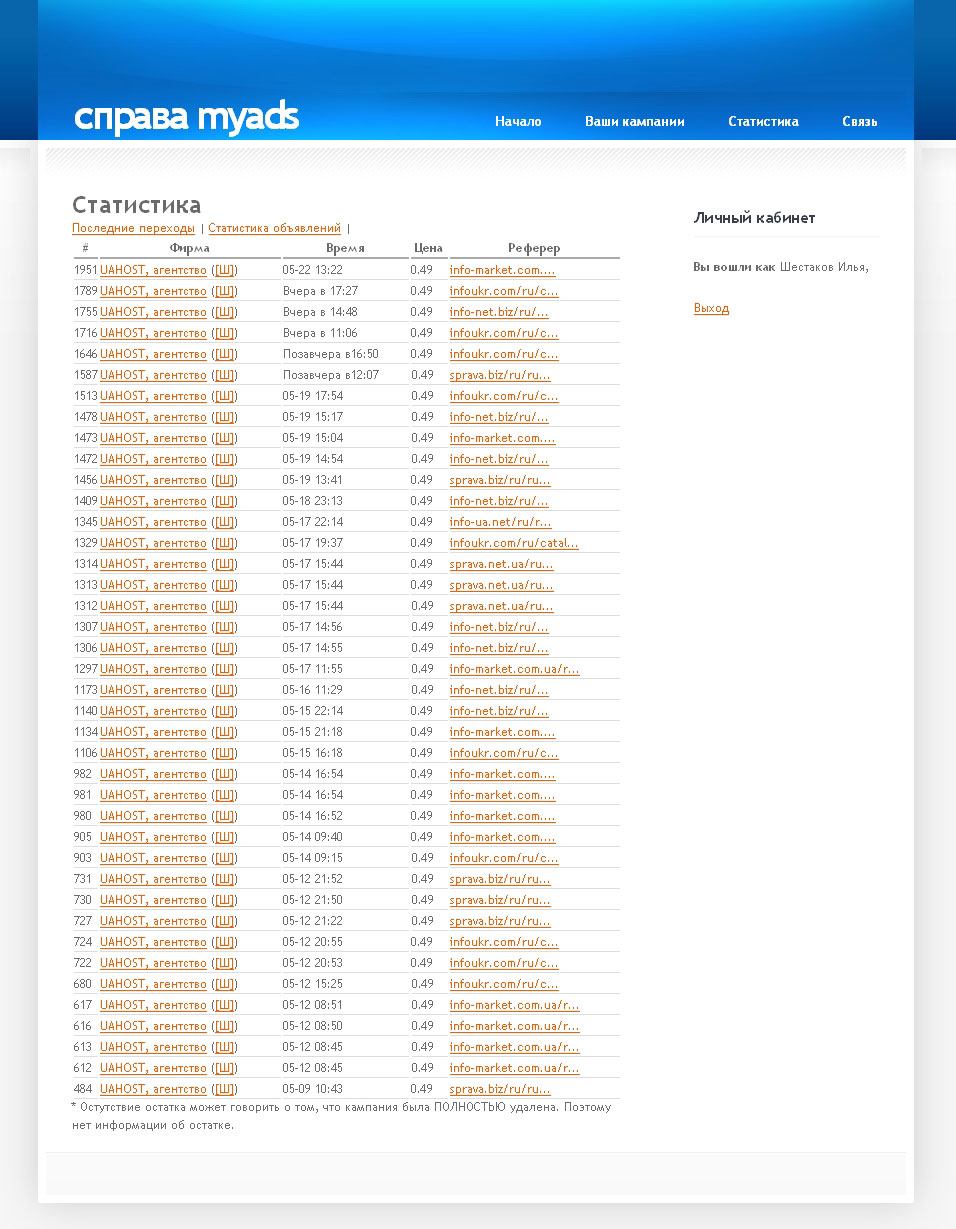Open UAHOST, агентство link in row 727
Screen dimensions: 956x1229
pyautogui.click(x=153, y=921)
